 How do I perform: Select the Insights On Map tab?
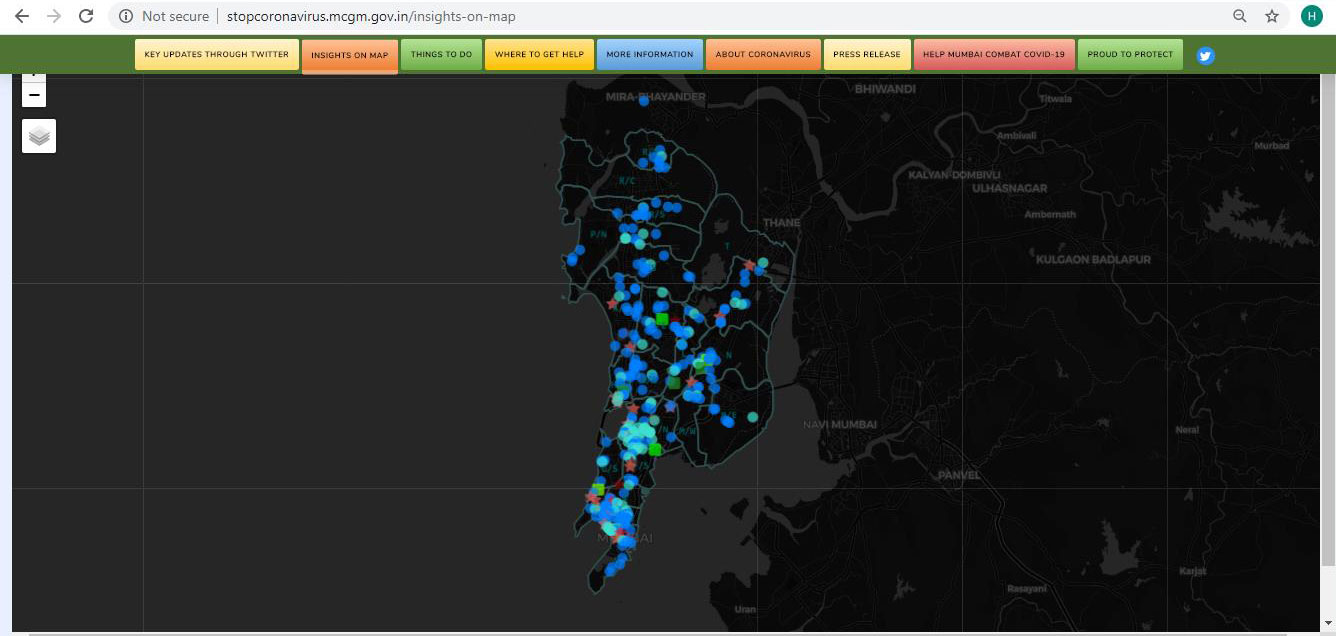coord(349,55)
